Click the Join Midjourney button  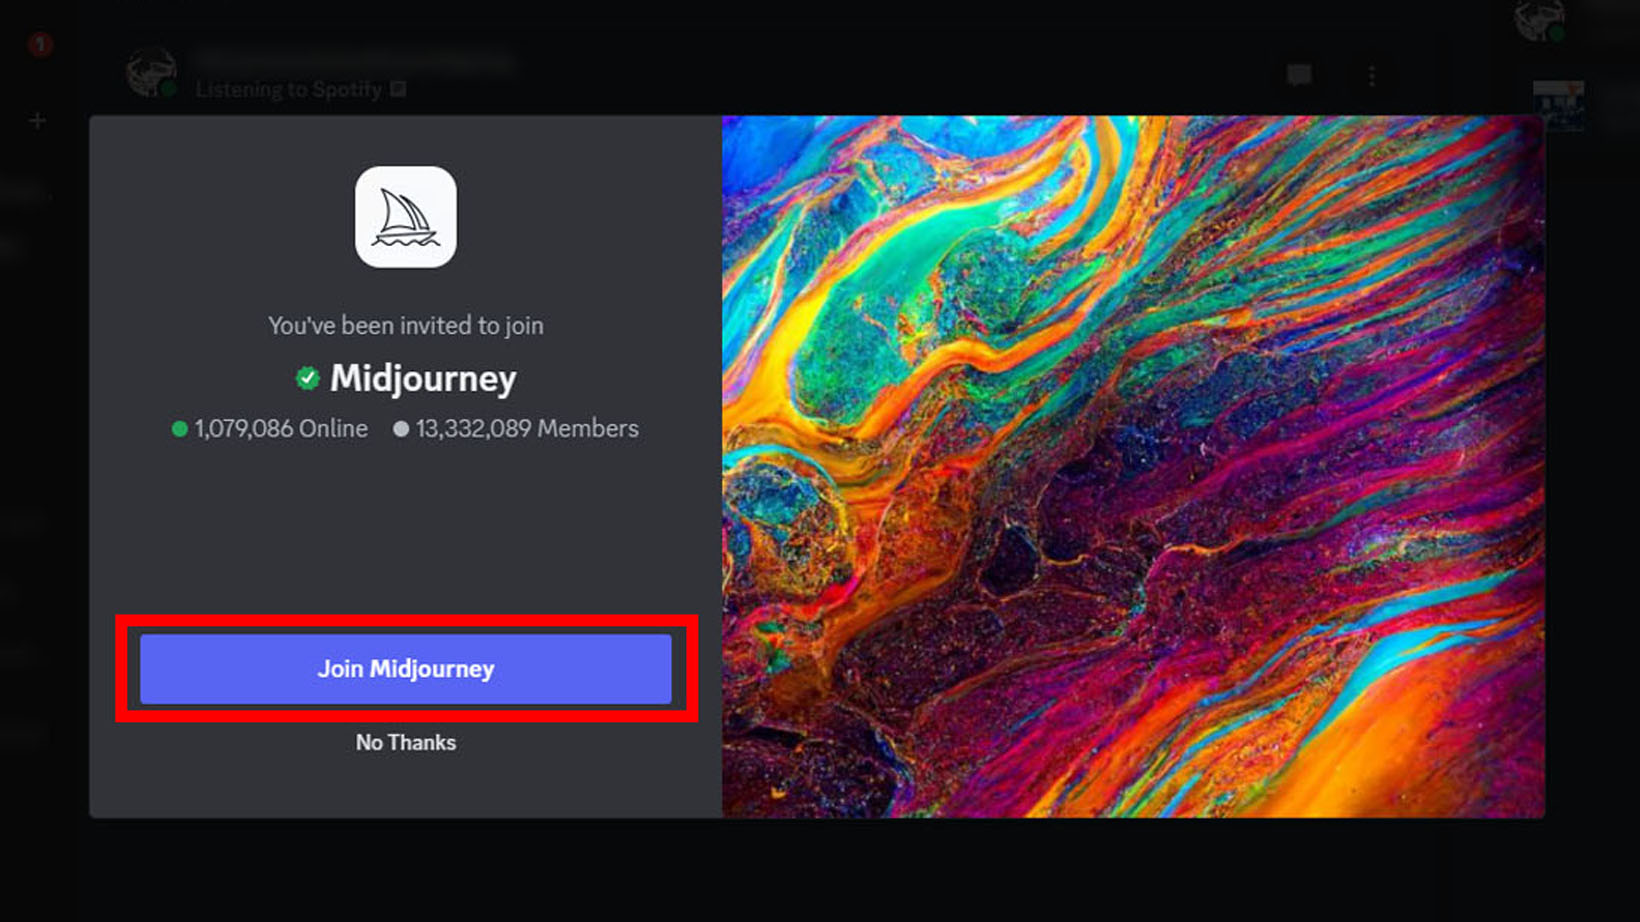pyautogui.click(x=405, y=668)
